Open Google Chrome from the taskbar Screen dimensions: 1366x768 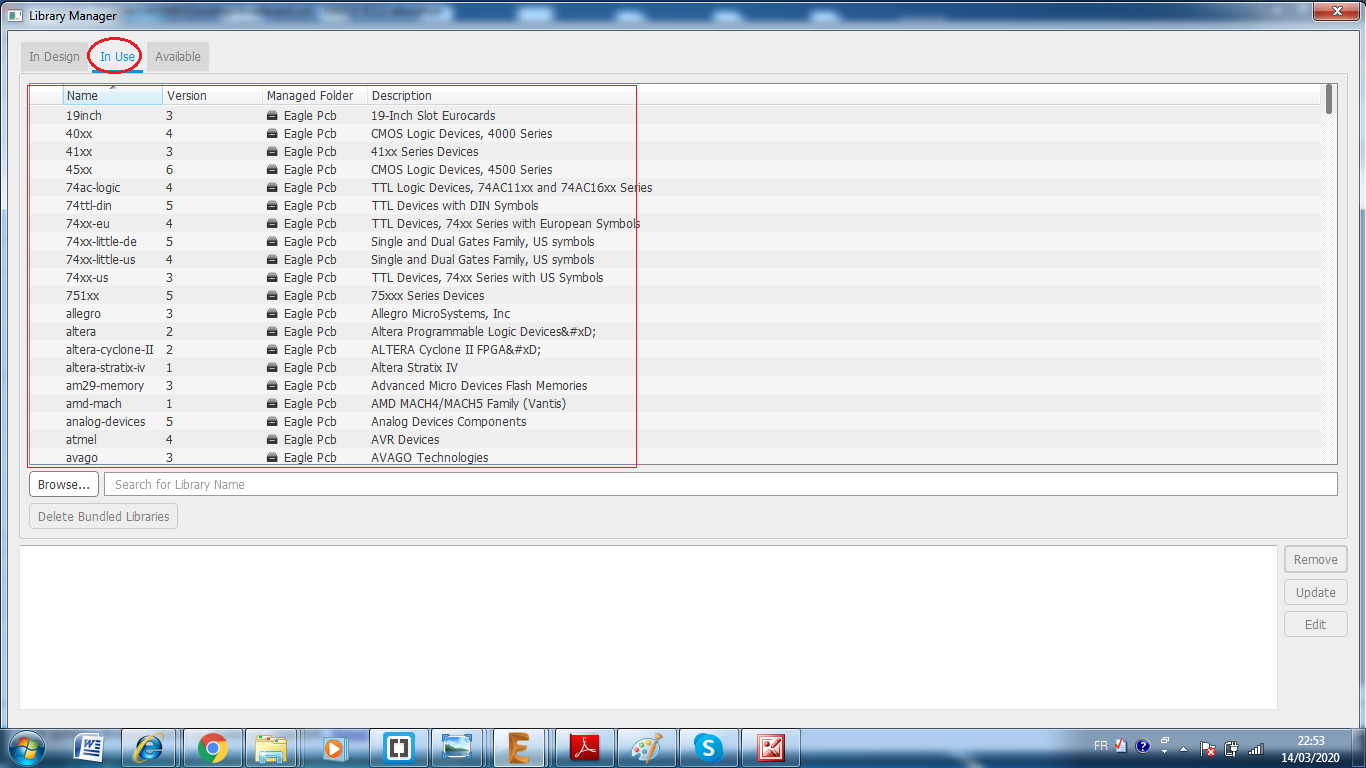212,748
